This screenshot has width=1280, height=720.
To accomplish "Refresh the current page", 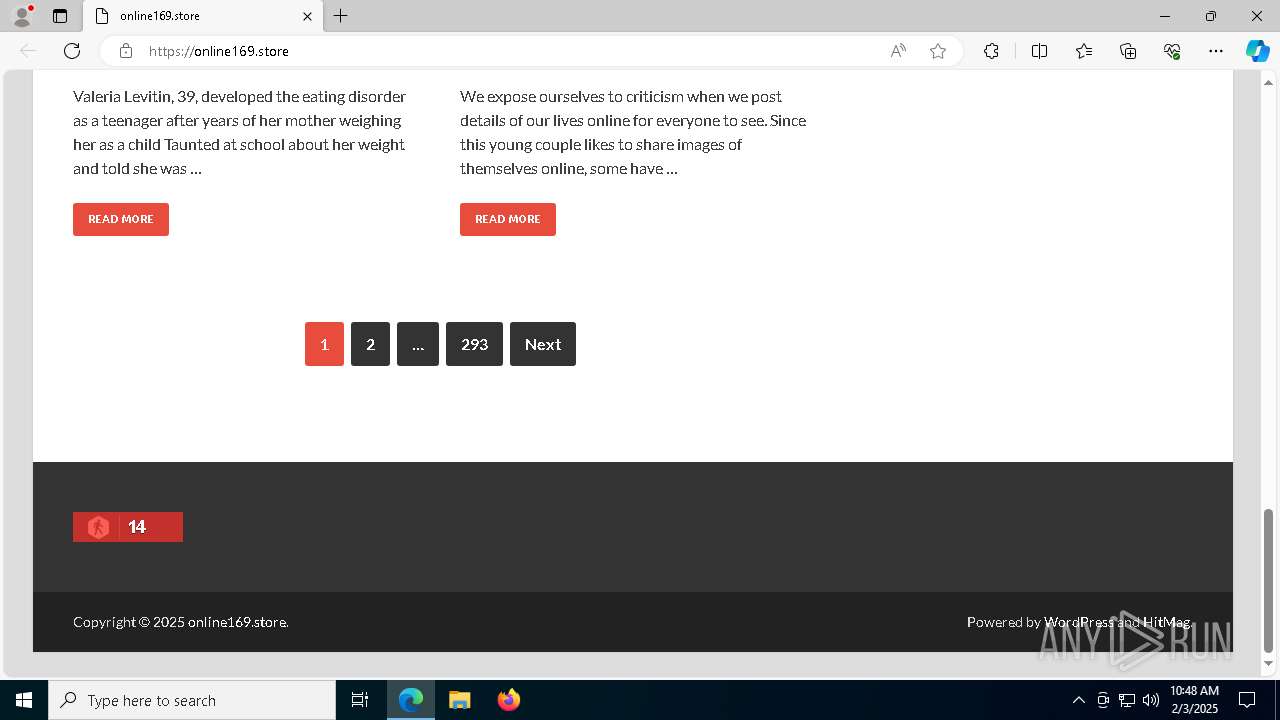I will 72,51.
